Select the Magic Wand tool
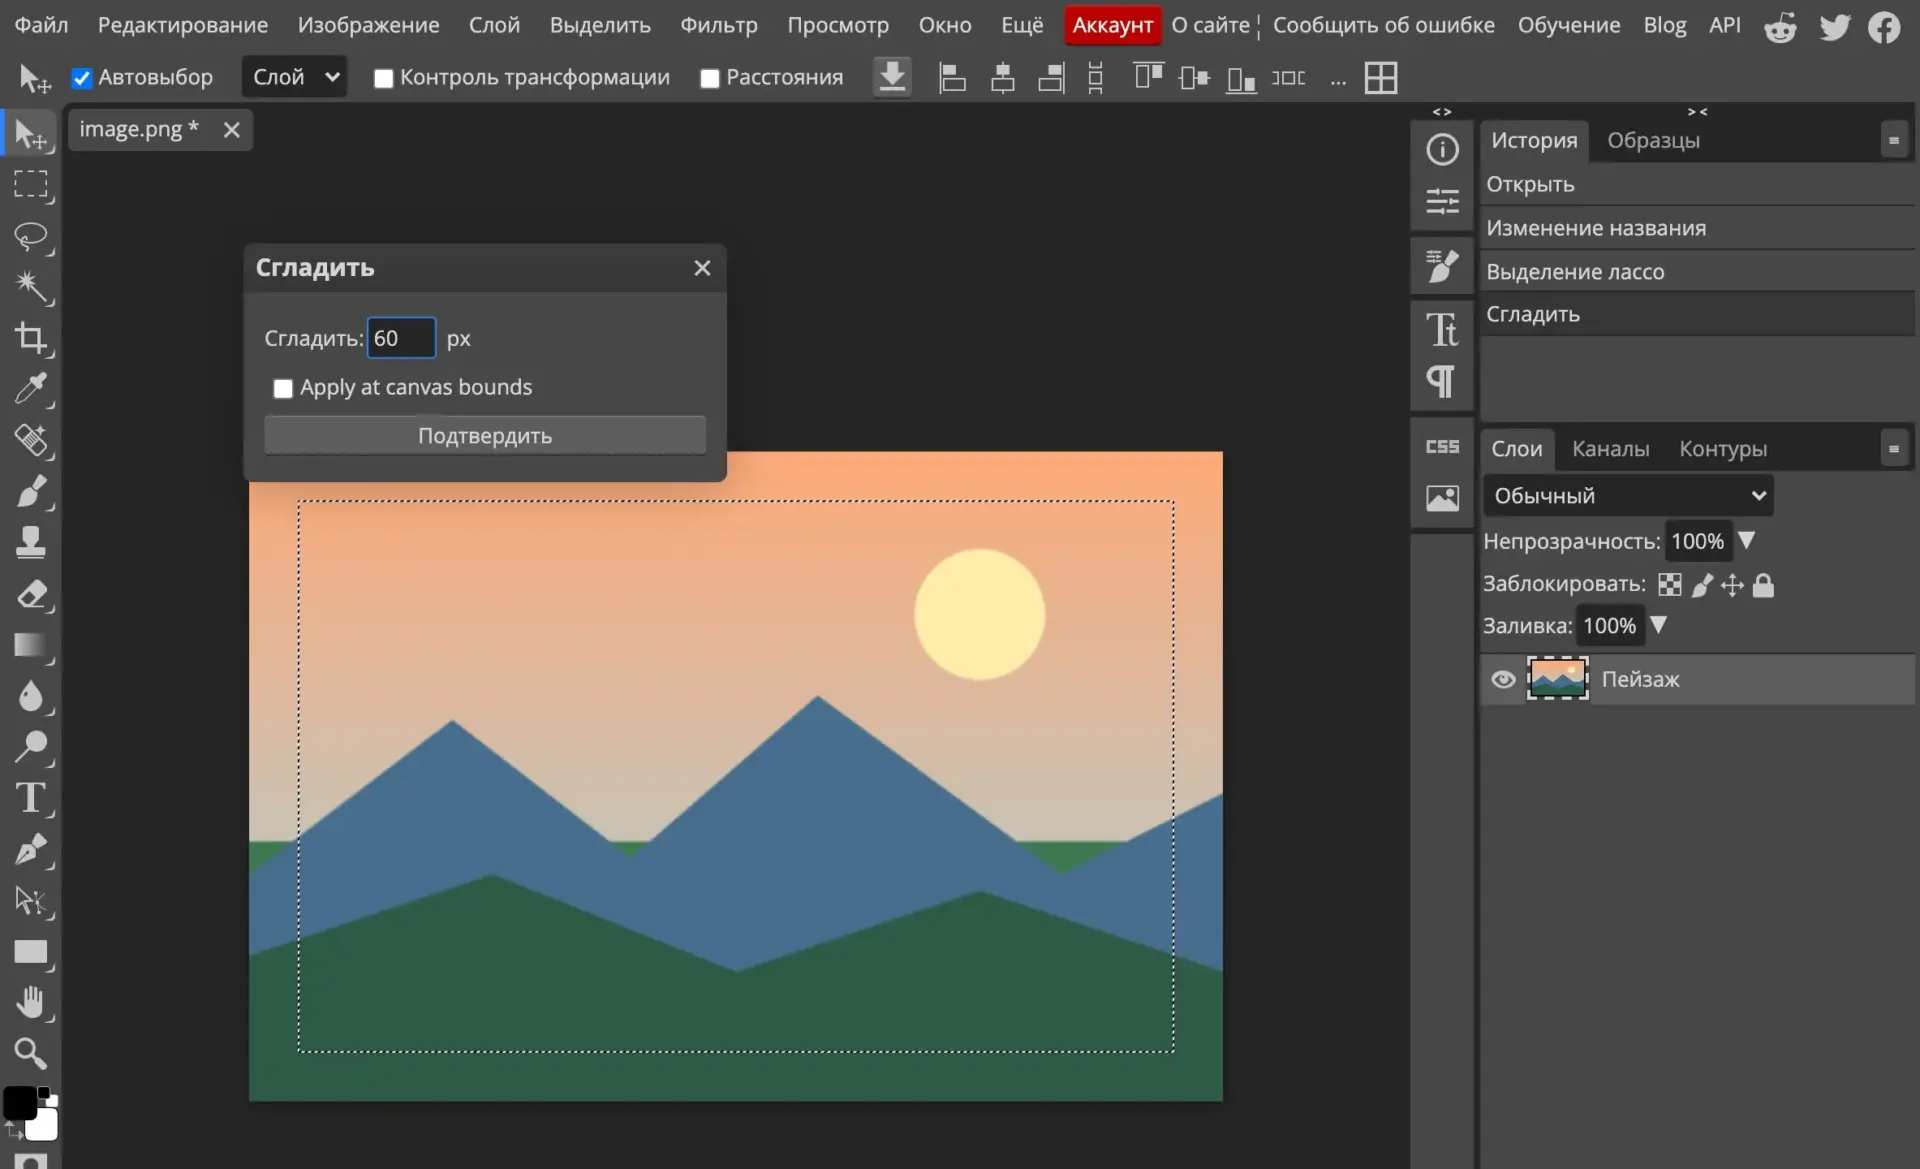Image resolution: width=1920 pixels, height=1169 pixels. pyautogui.click(x=31, y=287)
